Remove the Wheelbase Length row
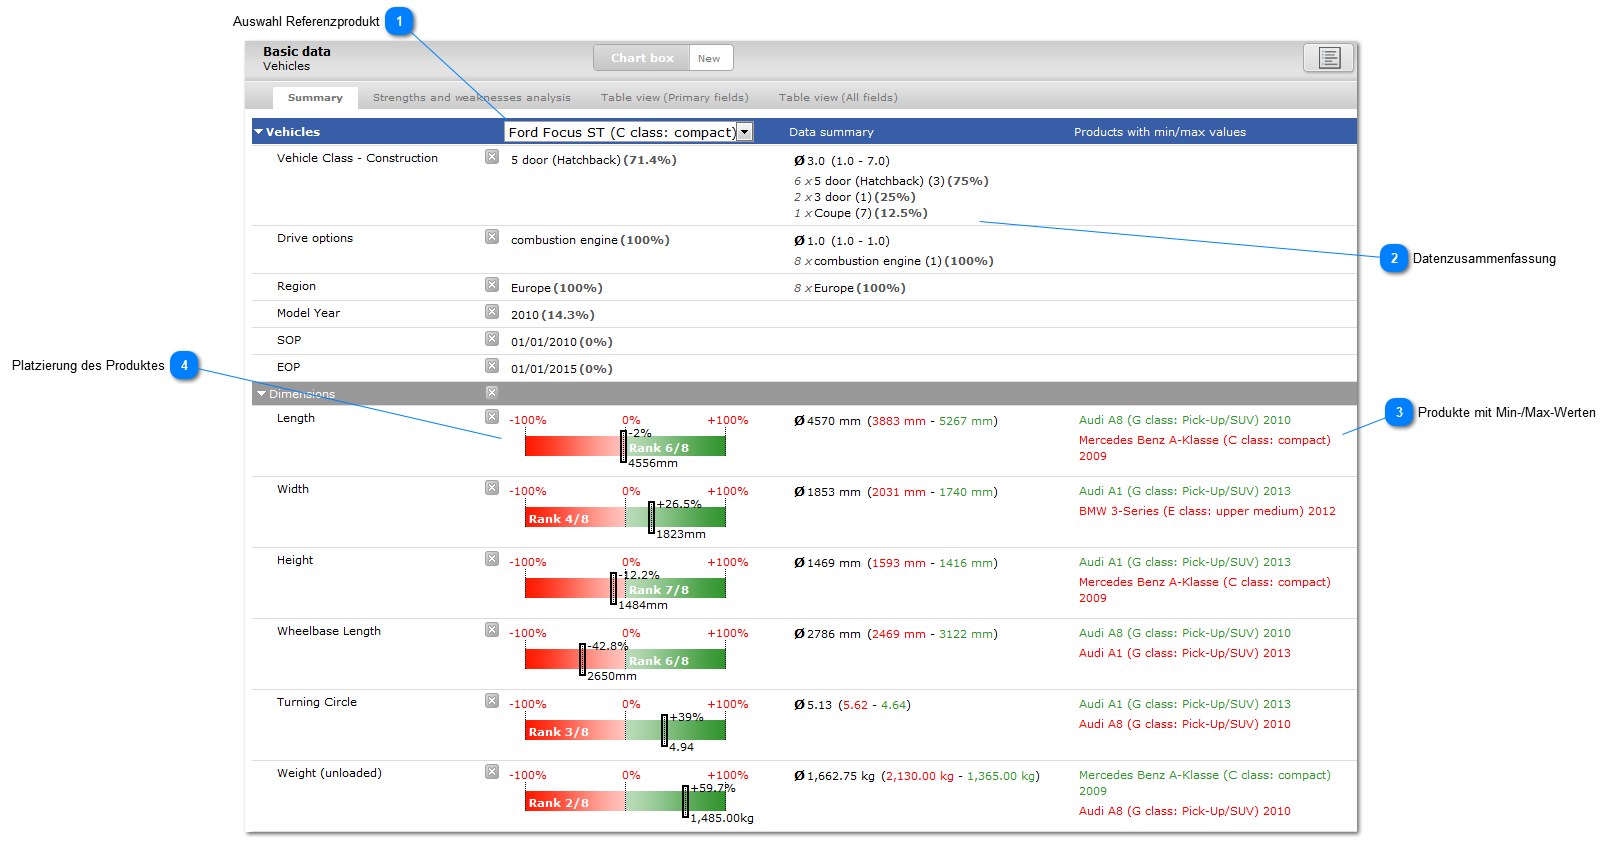 [492, 630]
